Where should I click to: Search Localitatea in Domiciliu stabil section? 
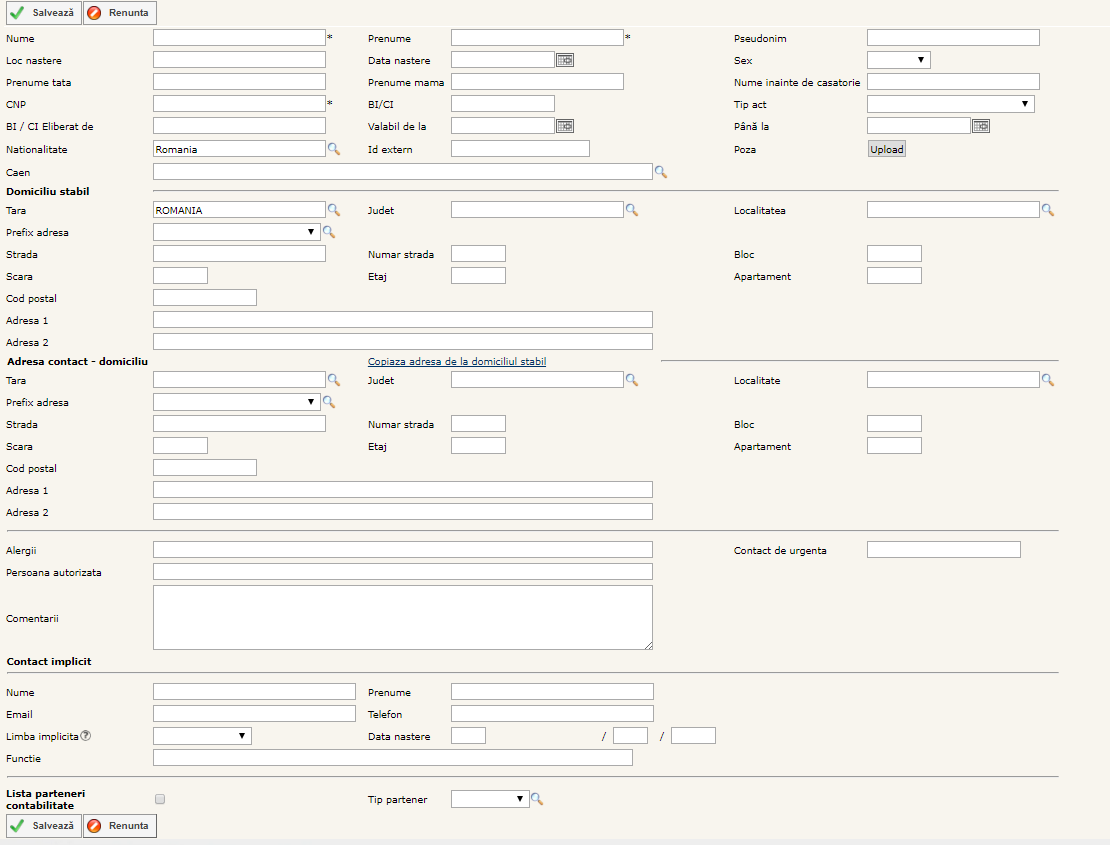(x=1047, y=210)
